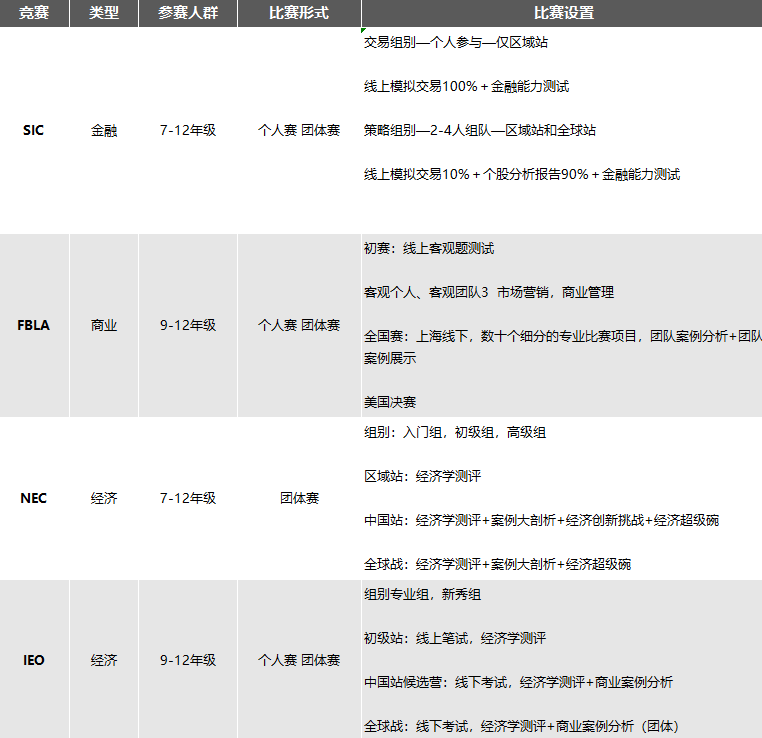
Task: Click 个人赛 团体赛 in SIC row
Action: pos(299,130)
